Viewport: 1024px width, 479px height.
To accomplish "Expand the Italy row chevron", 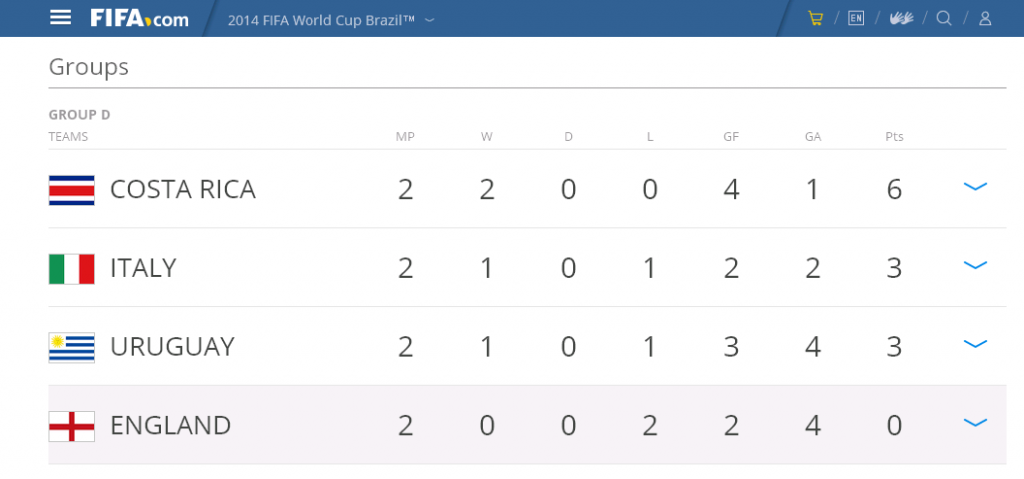I will [x=975, y=265].
